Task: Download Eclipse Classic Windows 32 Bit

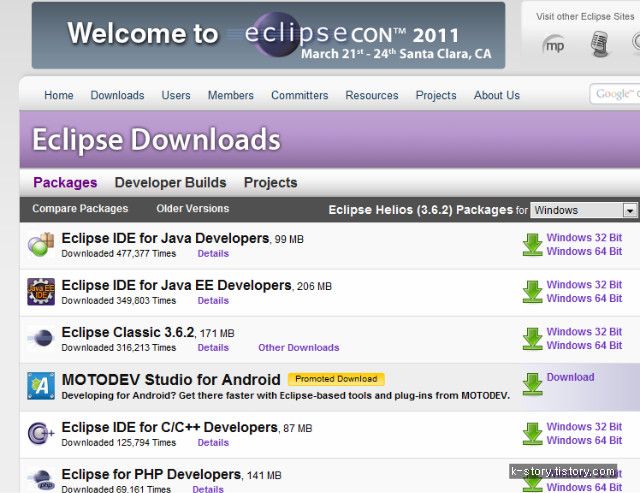Action: click(584, 332)
